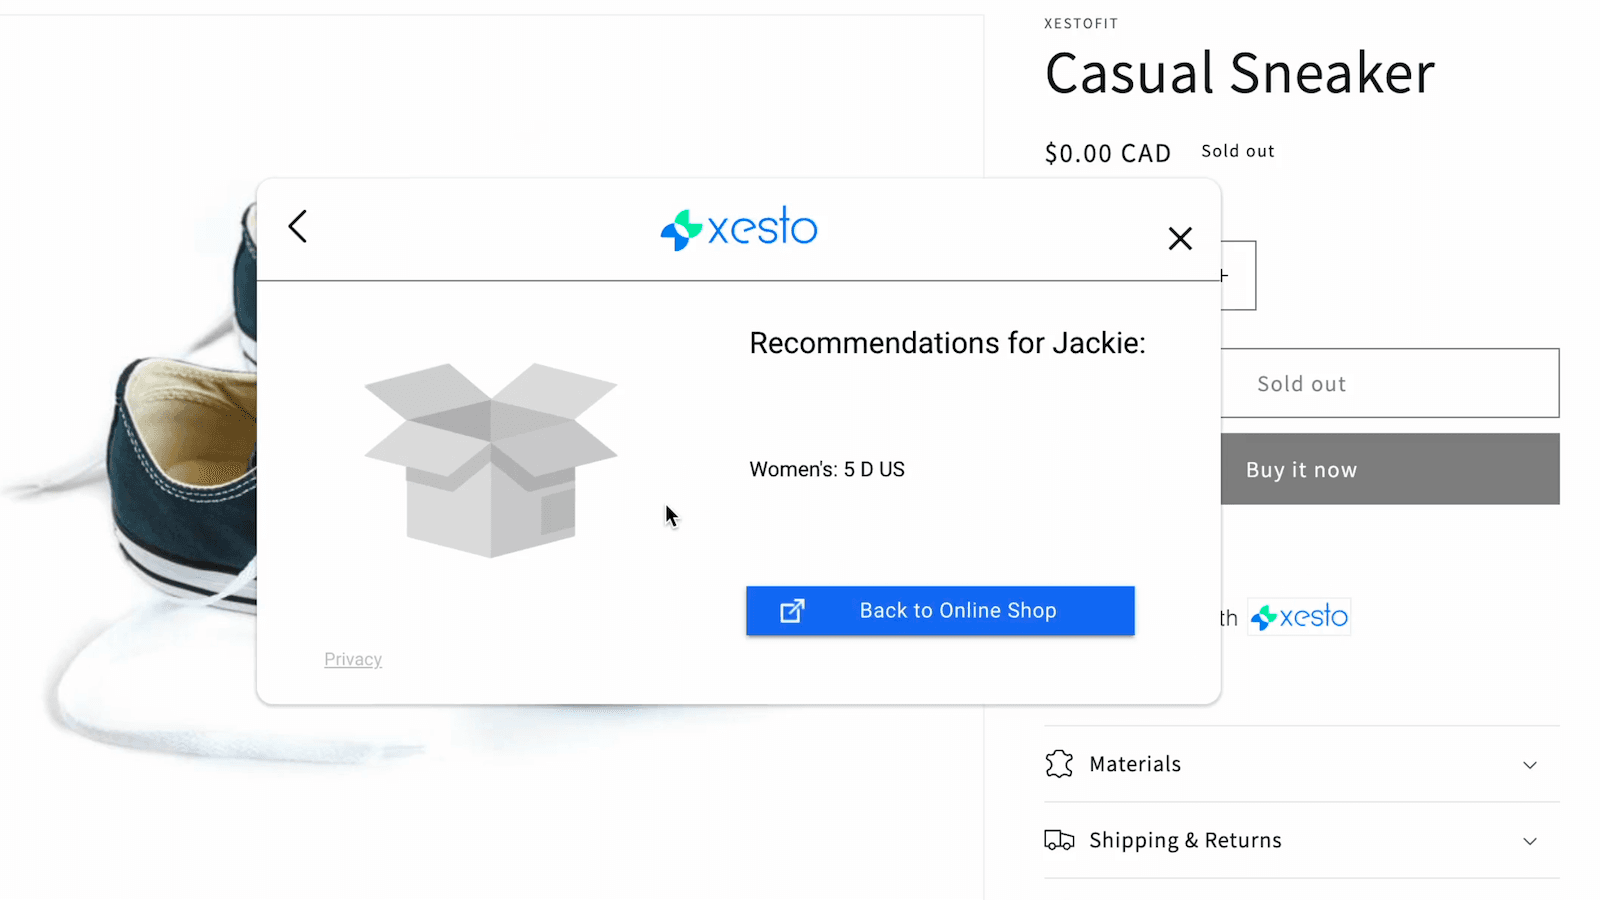Click the external-link icon on the blue button
The width and height of the screenshot is (1600, 900).
[791, 610]
